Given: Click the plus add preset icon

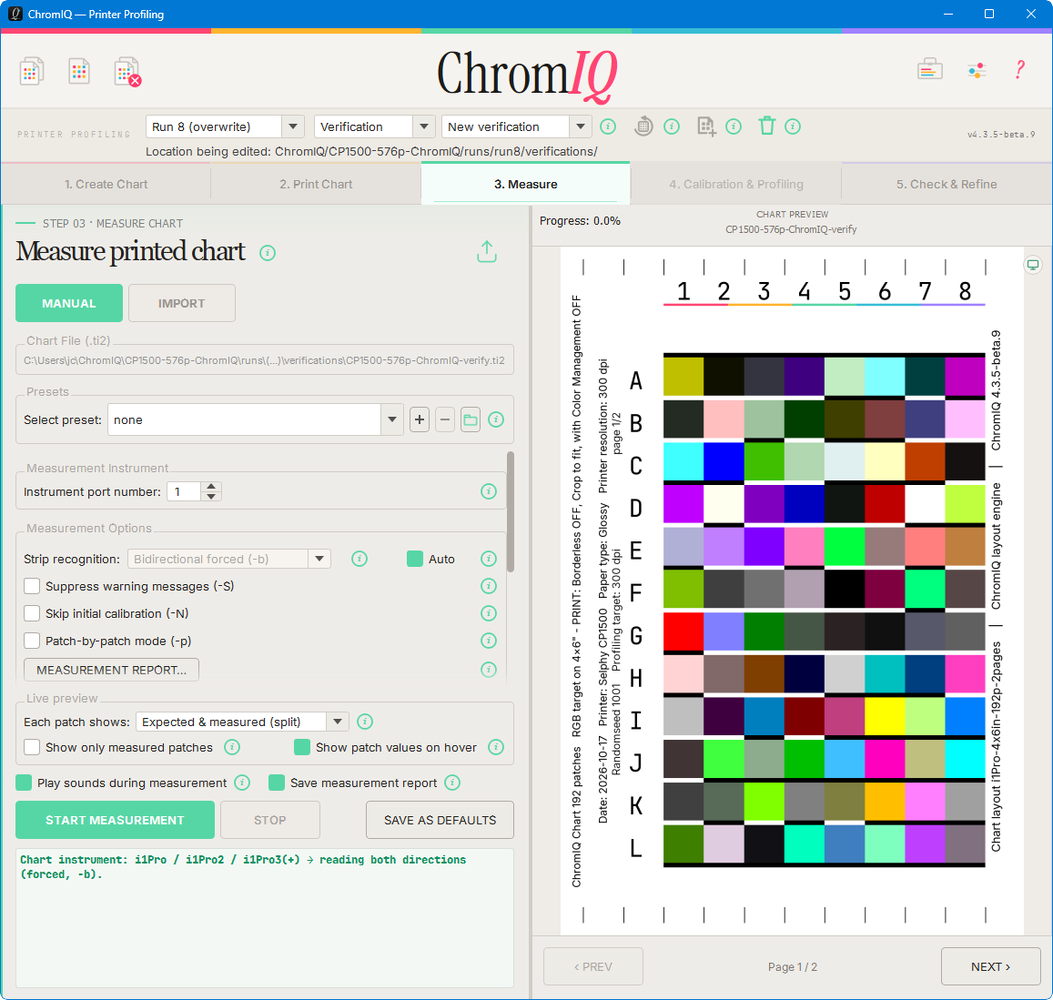Looking at the screenshot, I should point(420,420).
